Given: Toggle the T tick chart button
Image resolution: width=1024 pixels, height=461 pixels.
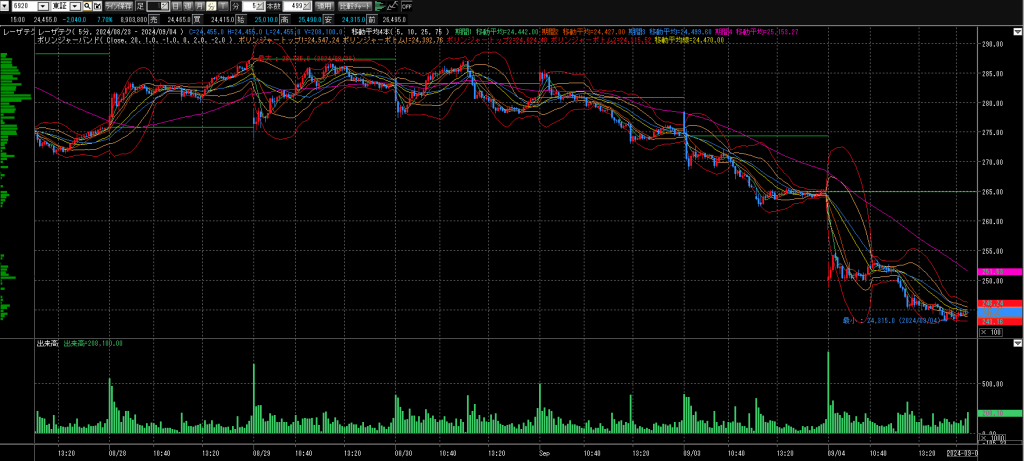Looking at the screenshot, I should pos(222,6).
